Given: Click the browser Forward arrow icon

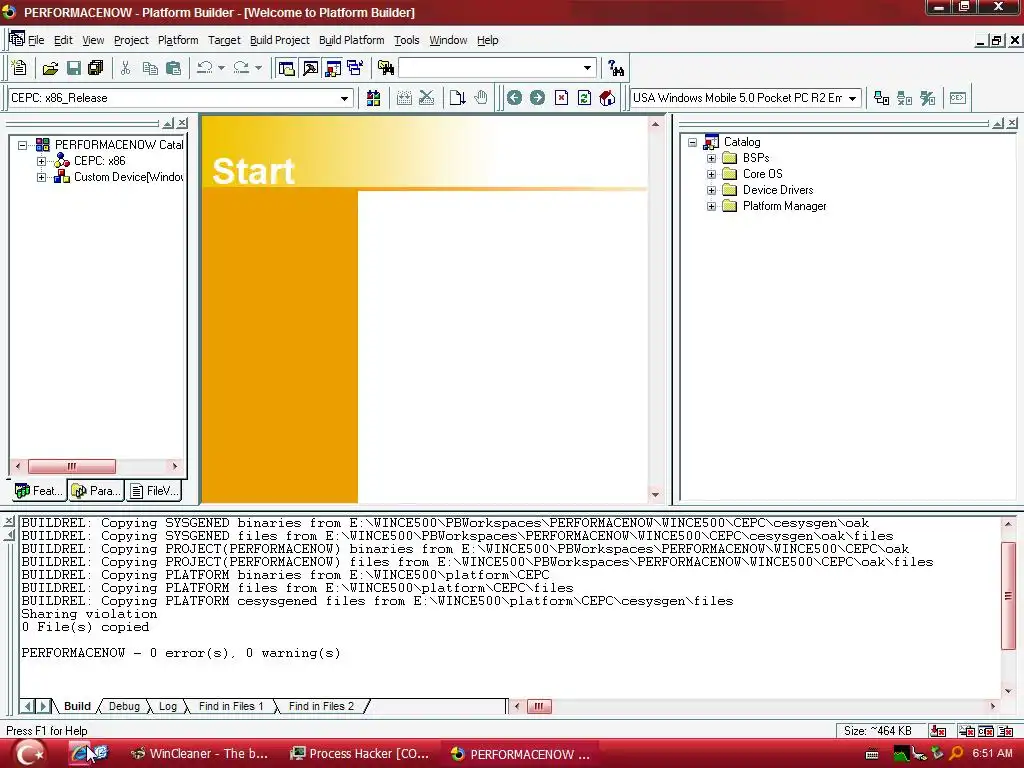Looking at the screenshot, I should (537, 98).
